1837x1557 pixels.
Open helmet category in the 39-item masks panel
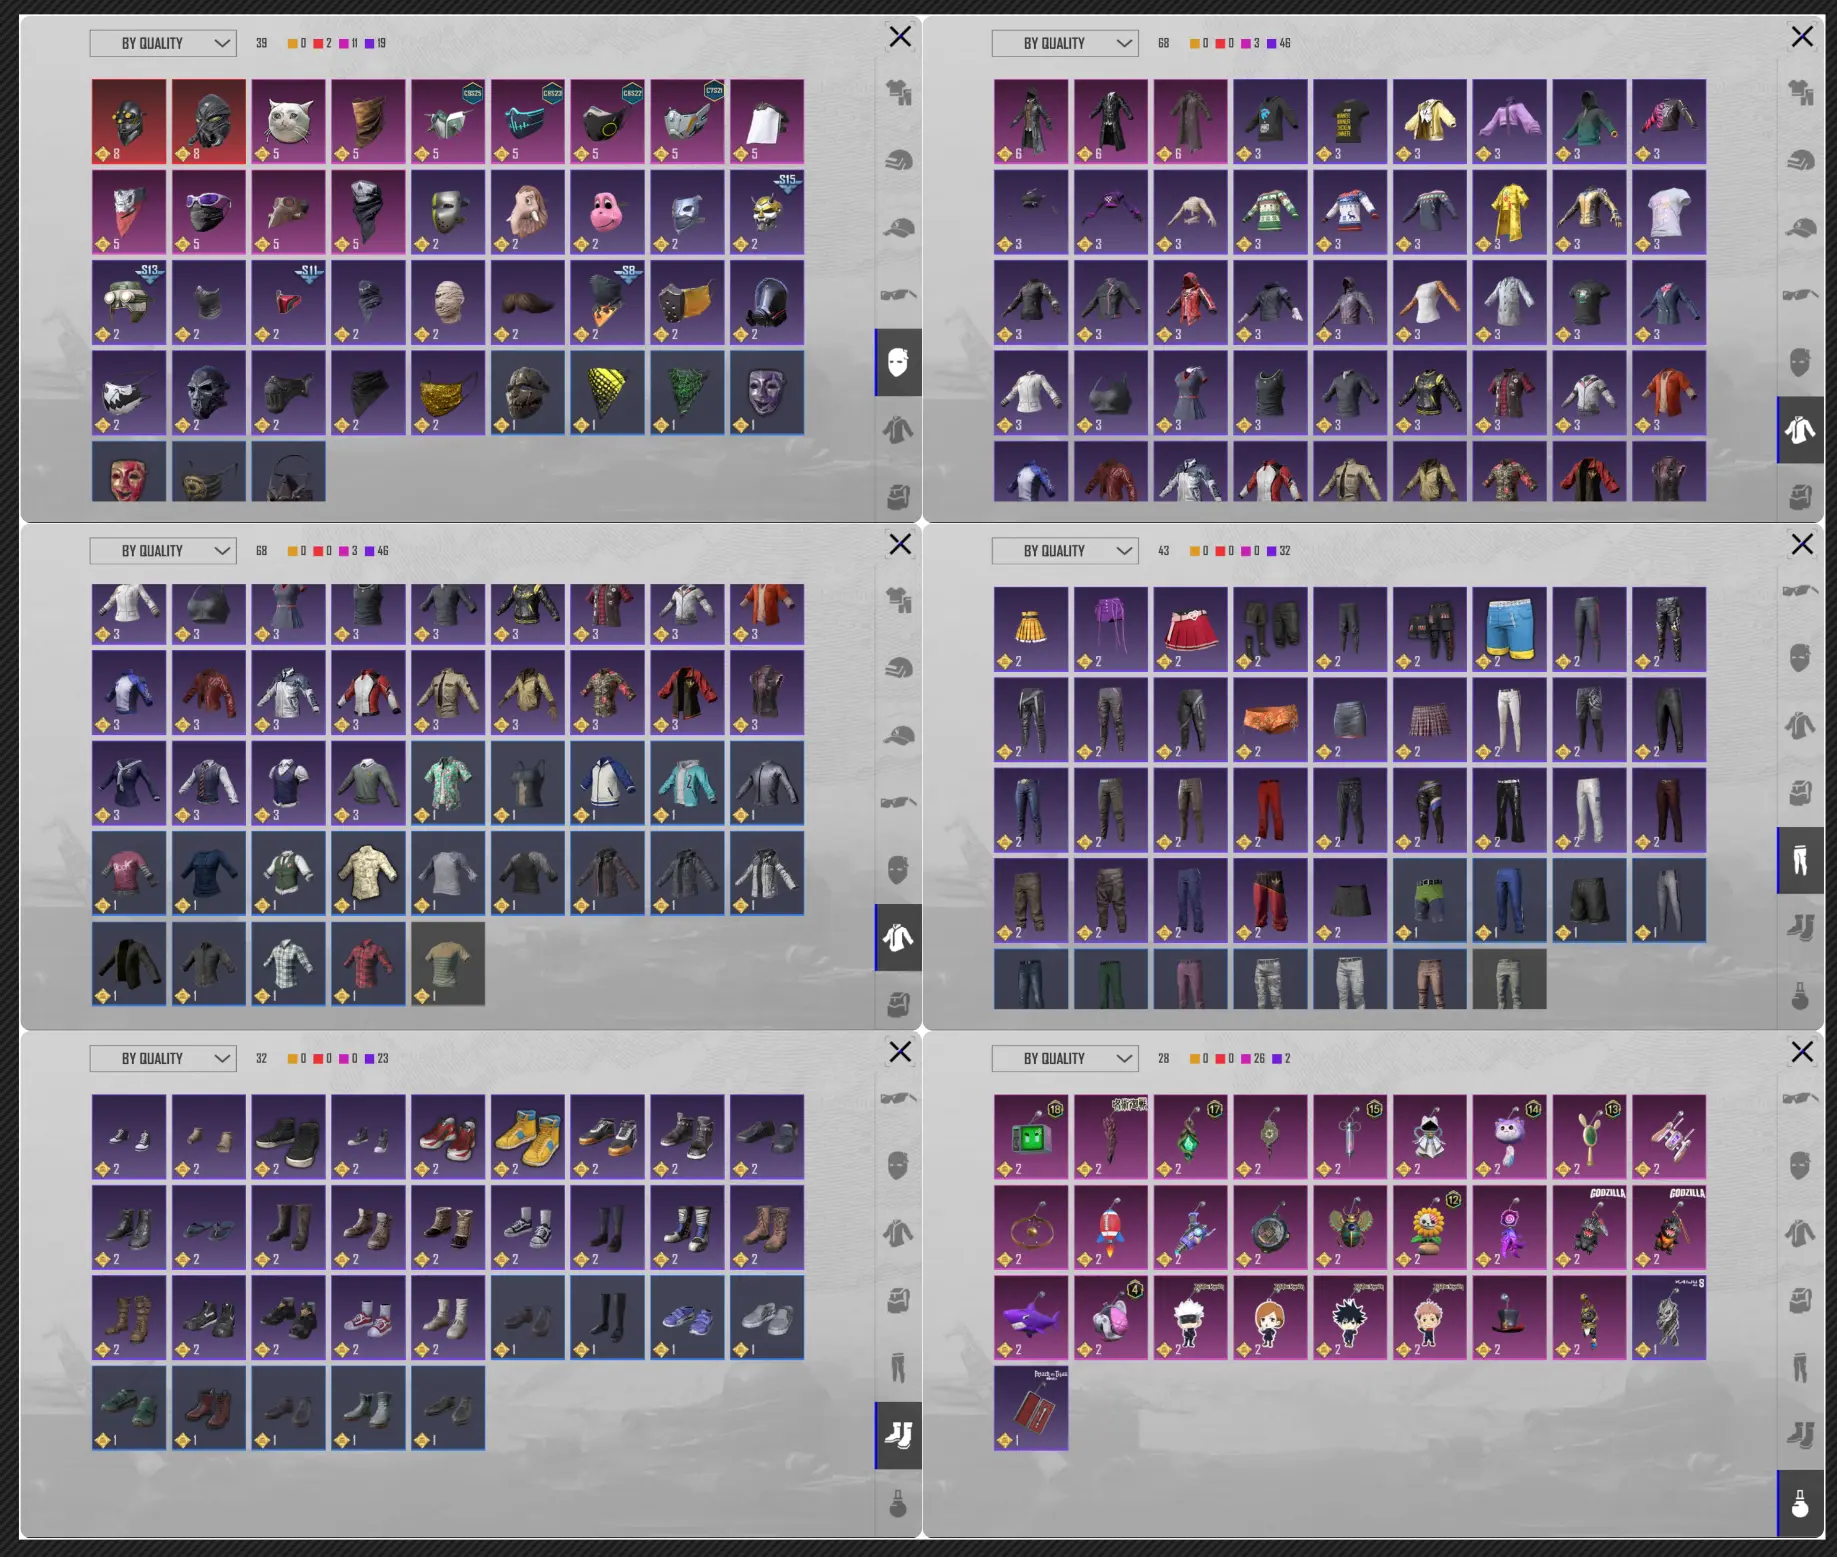pos(898,160)
